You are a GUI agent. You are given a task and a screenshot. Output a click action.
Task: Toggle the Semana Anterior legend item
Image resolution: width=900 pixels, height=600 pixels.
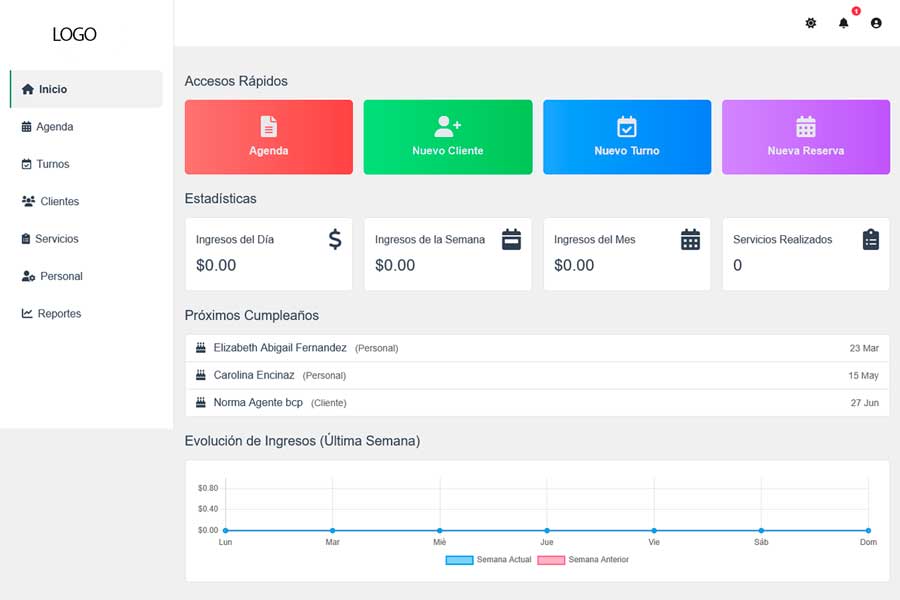(584, 559)
